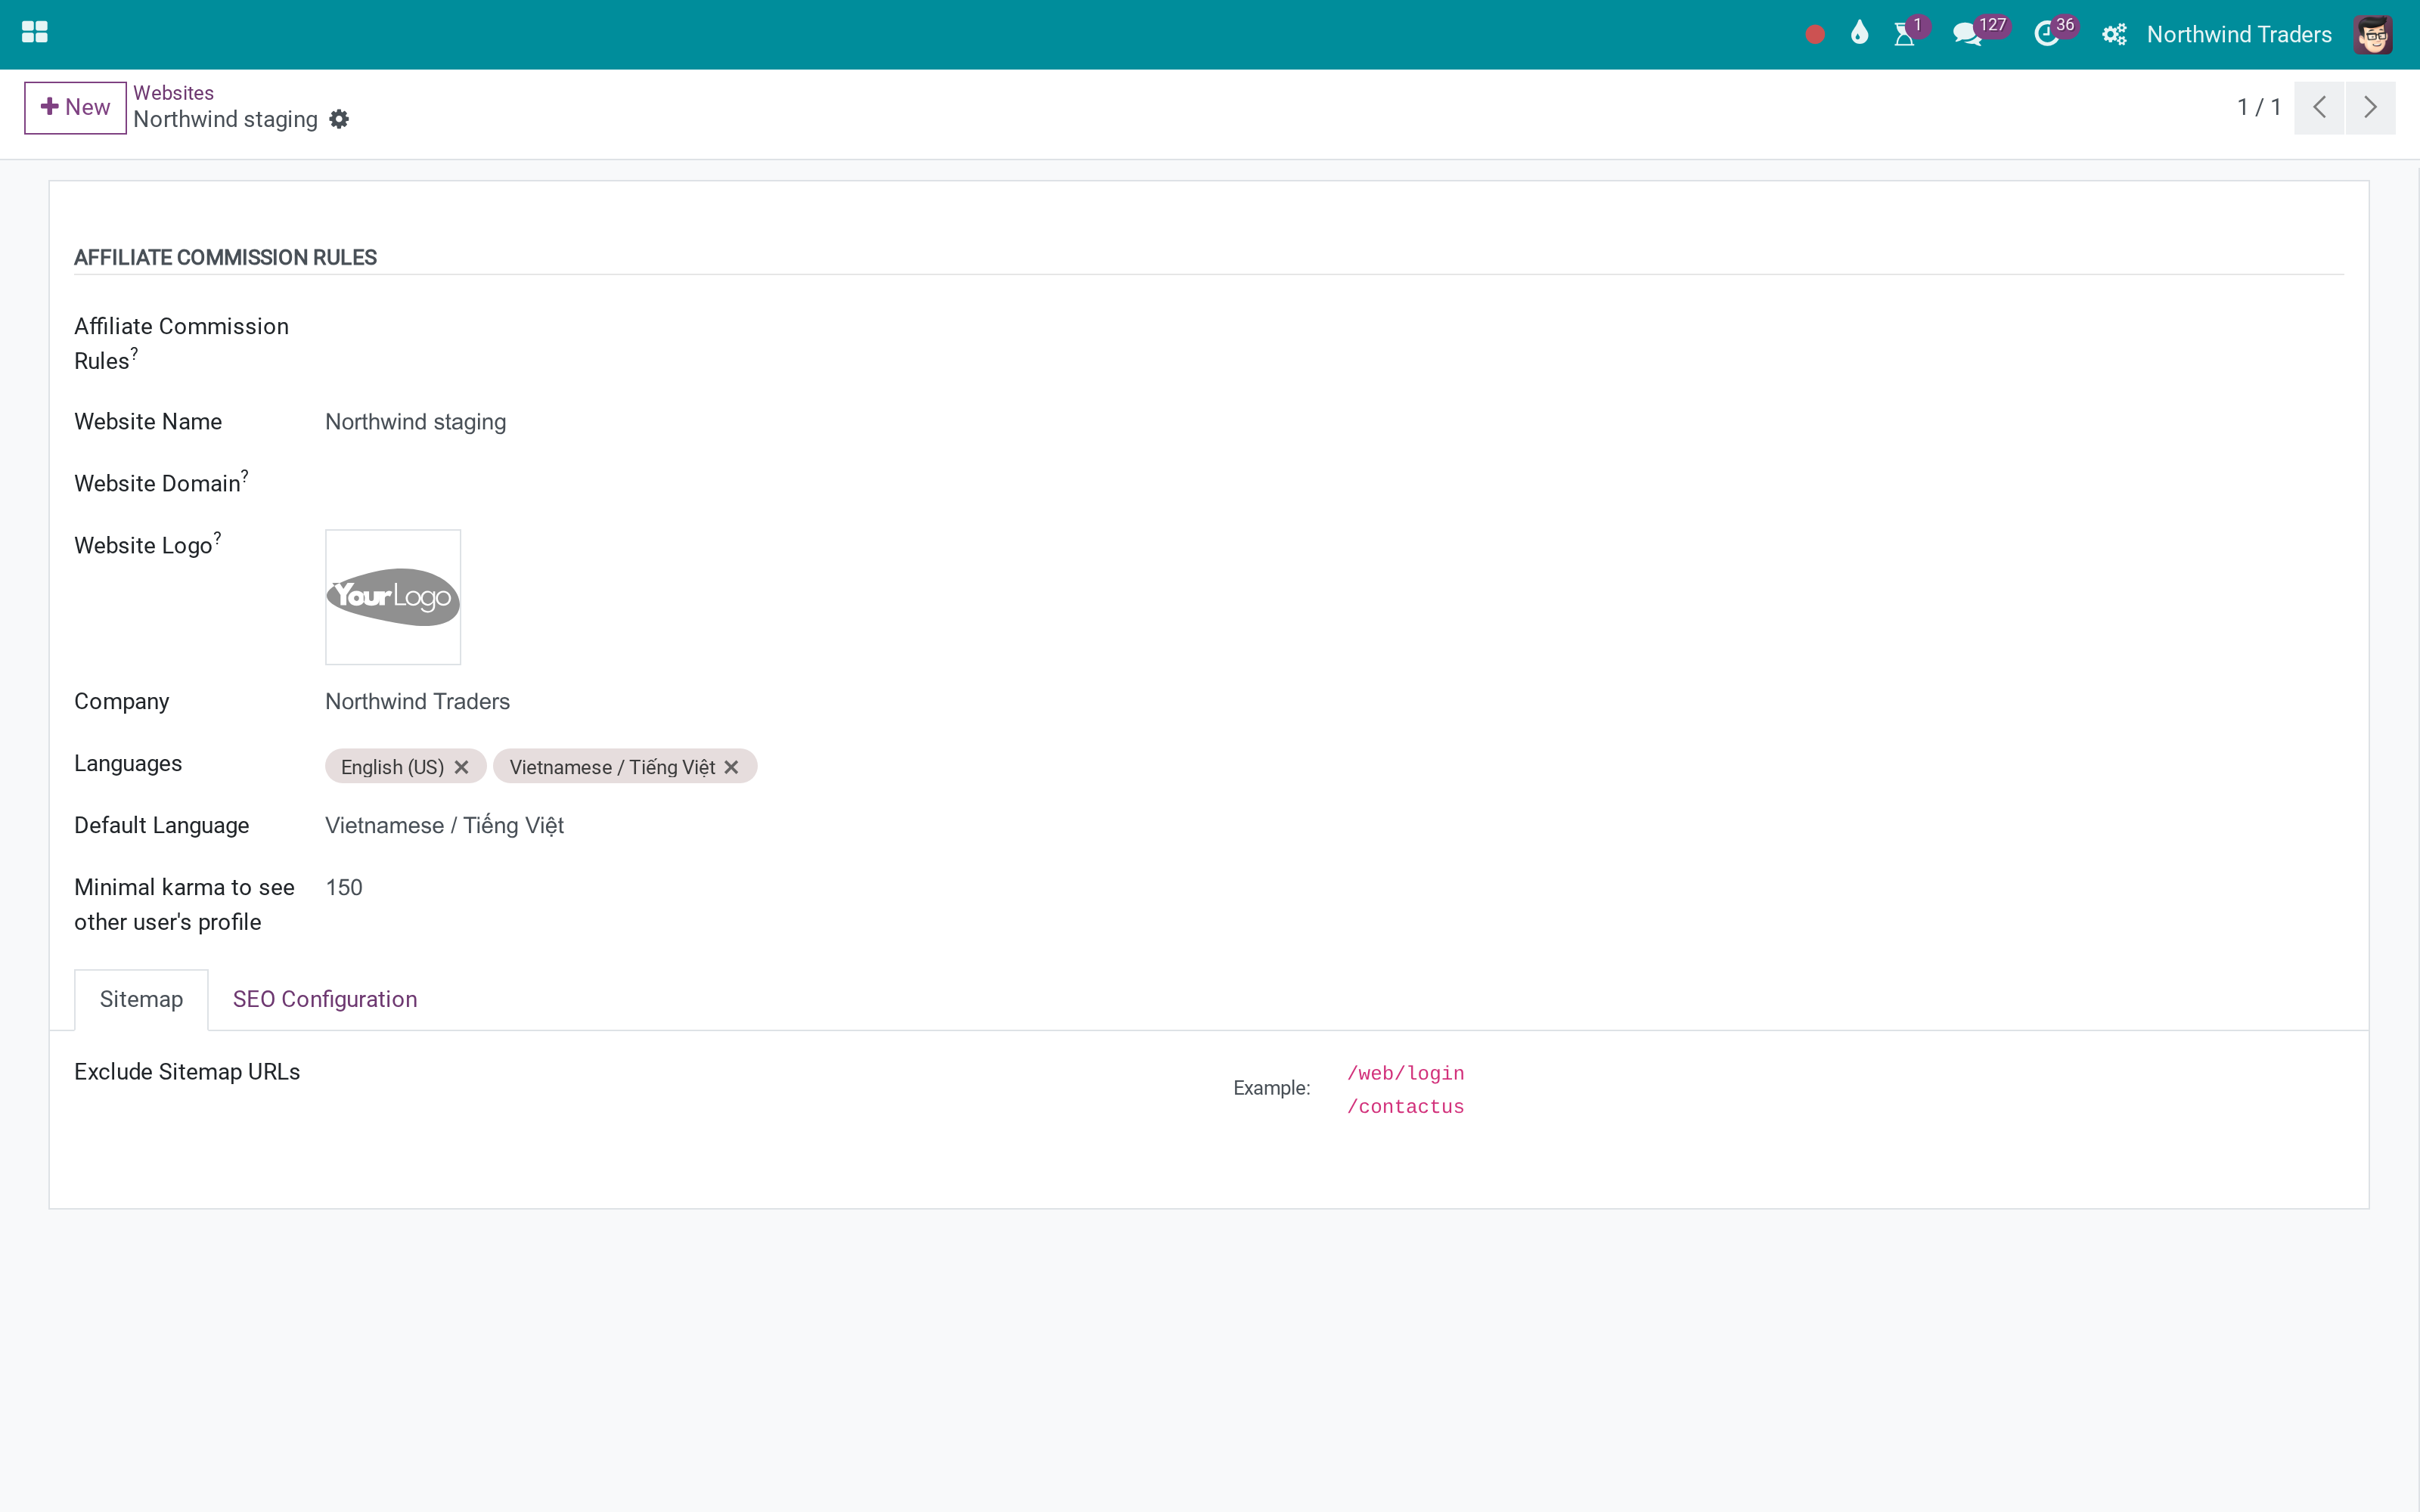This screenshot has height=1512, width=2420.
Task: Click the record pager 1 / 1
Action: 2259,107
